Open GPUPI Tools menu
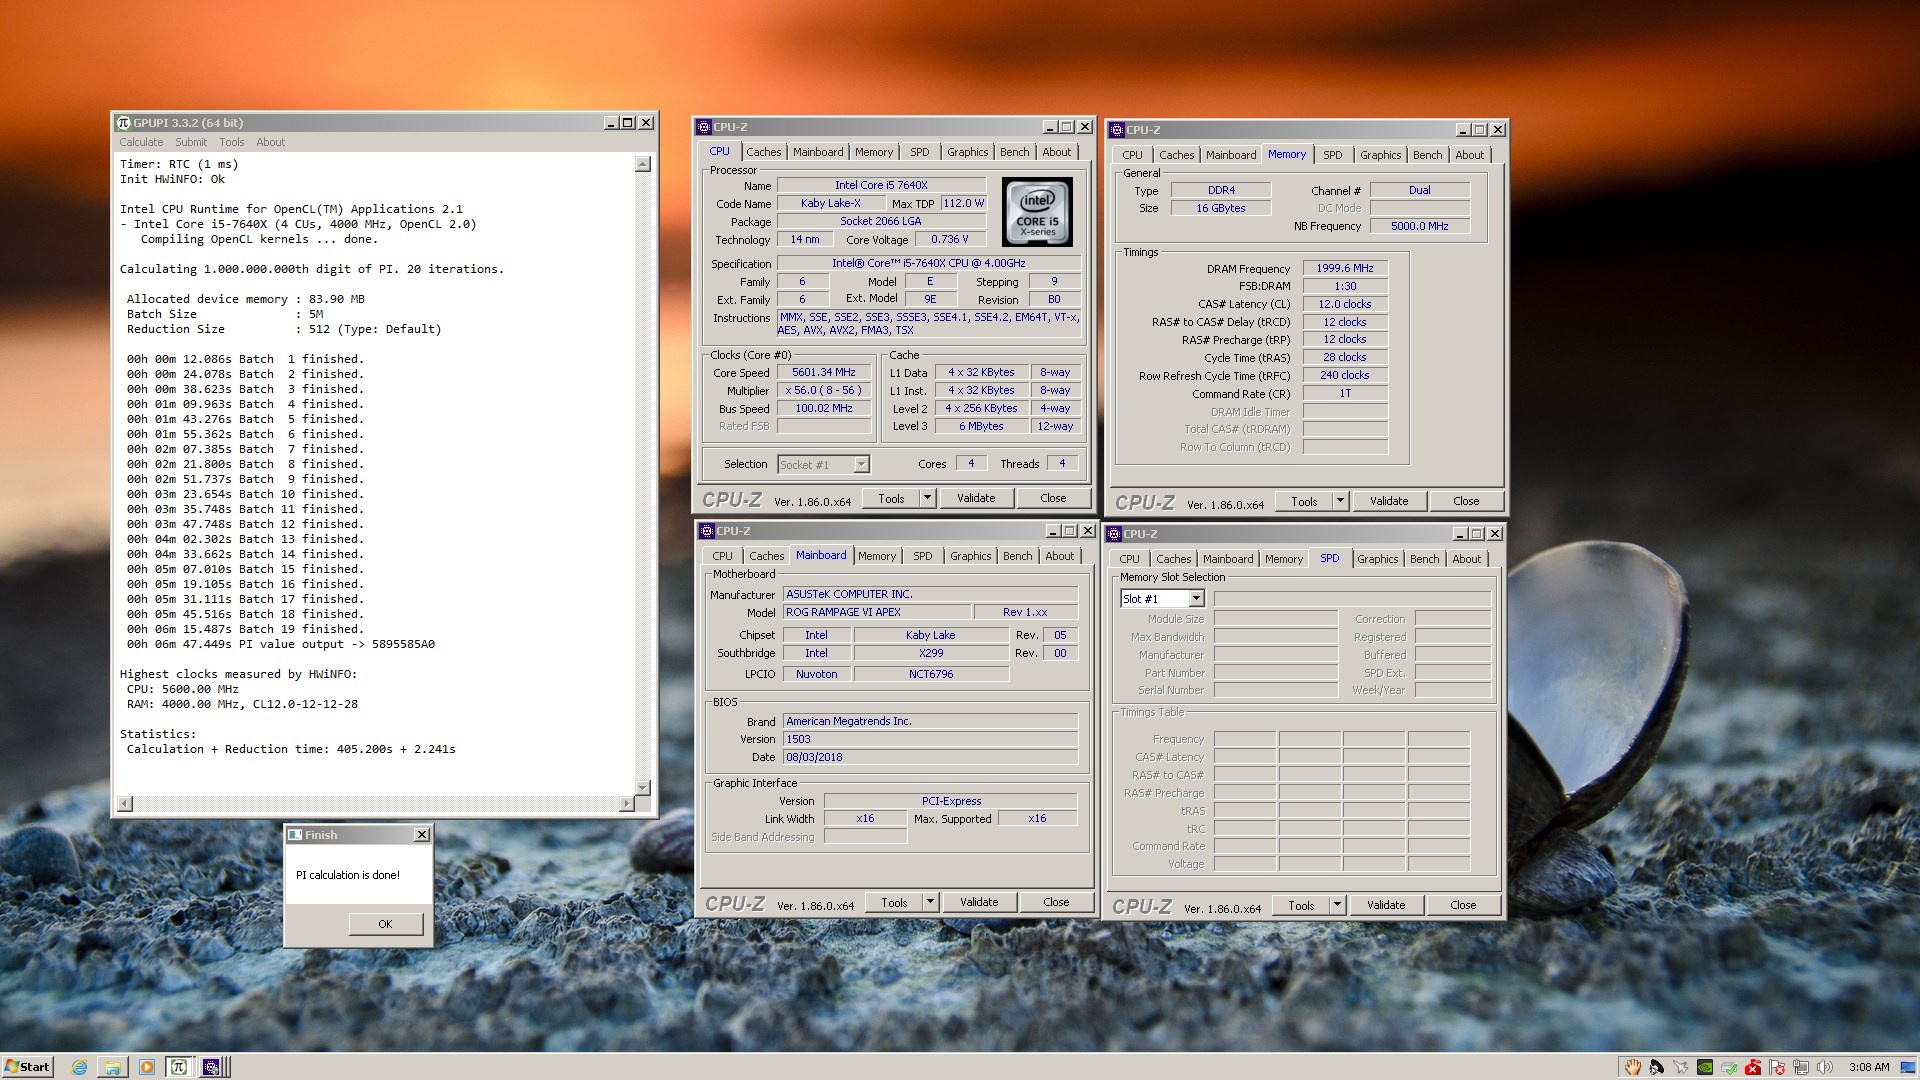The image size is (1920, 1080). (232, 142)
